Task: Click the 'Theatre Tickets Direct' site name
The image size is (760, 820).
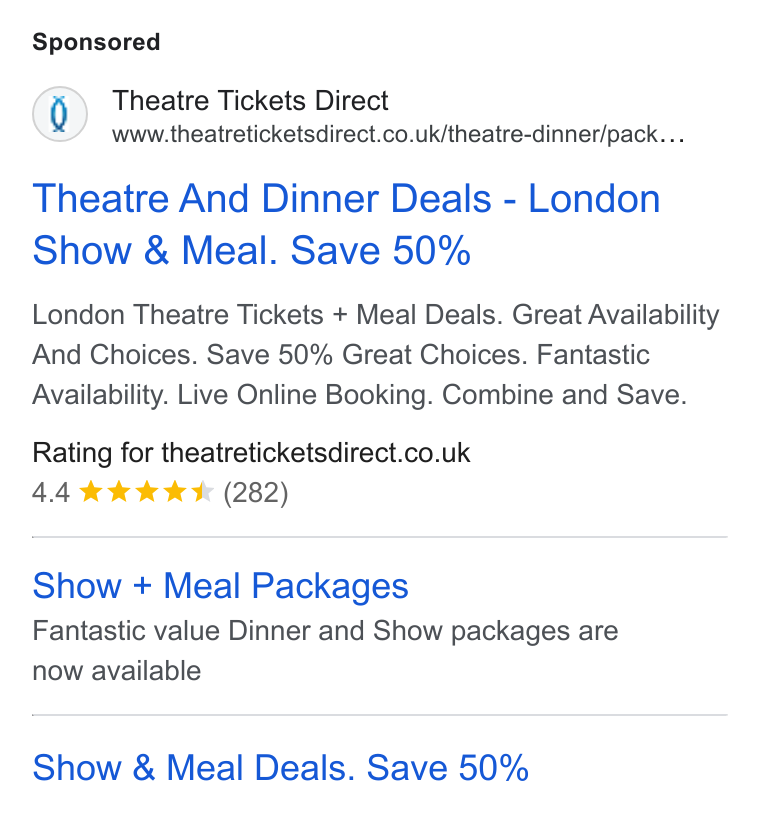Action: tap(250, 100)
